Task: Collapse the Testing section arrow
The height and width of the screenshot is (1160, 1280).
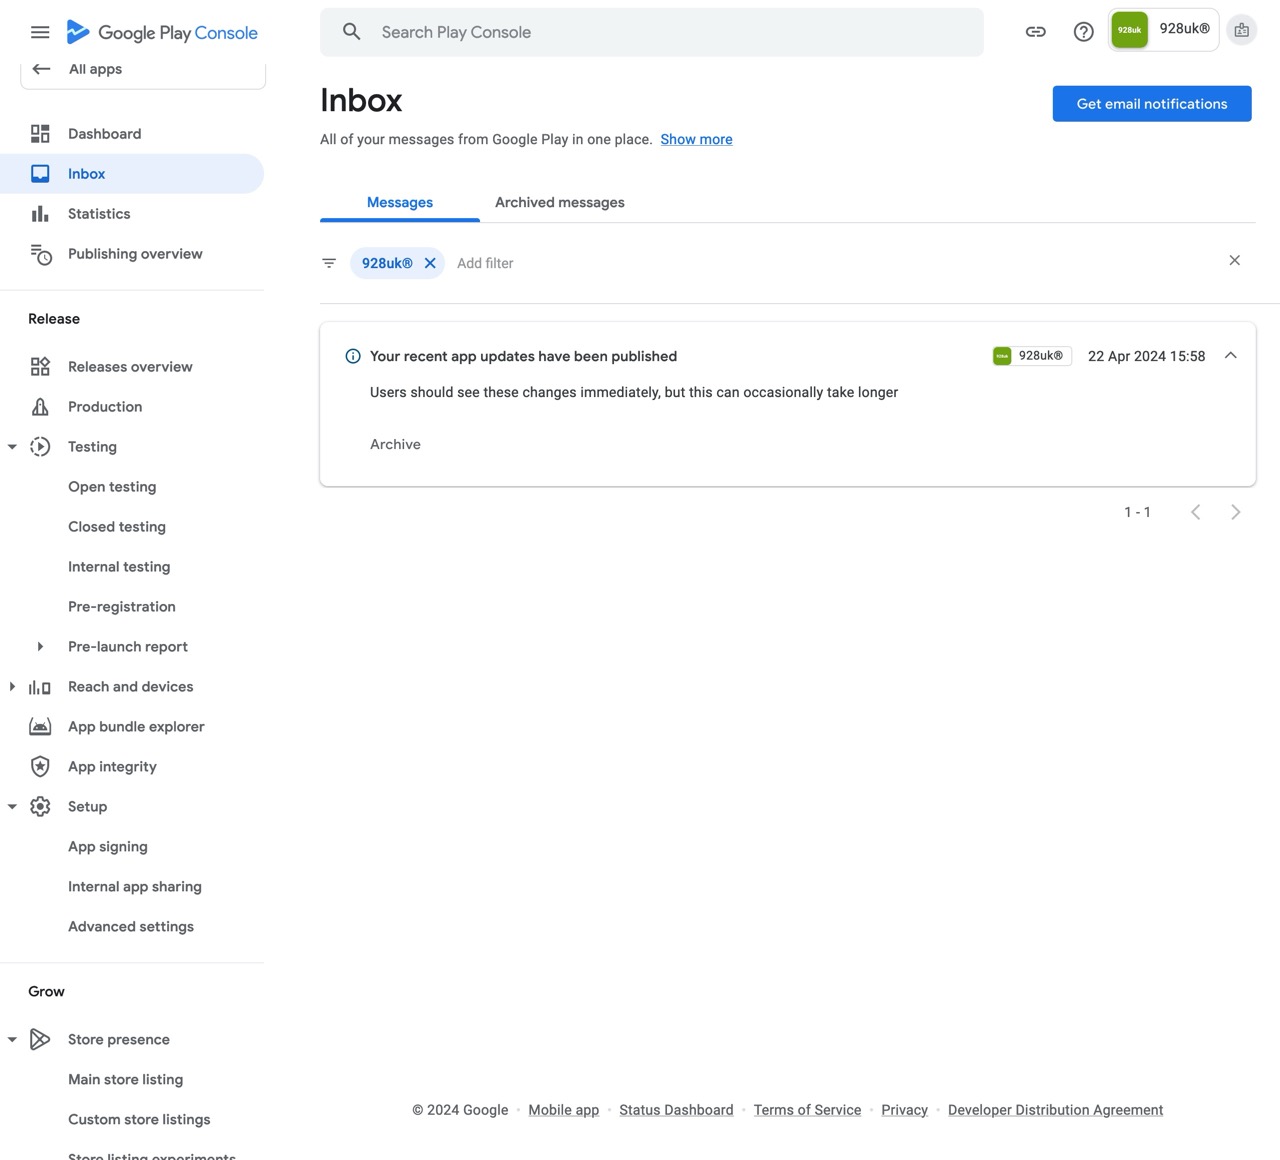Action: 12,447
